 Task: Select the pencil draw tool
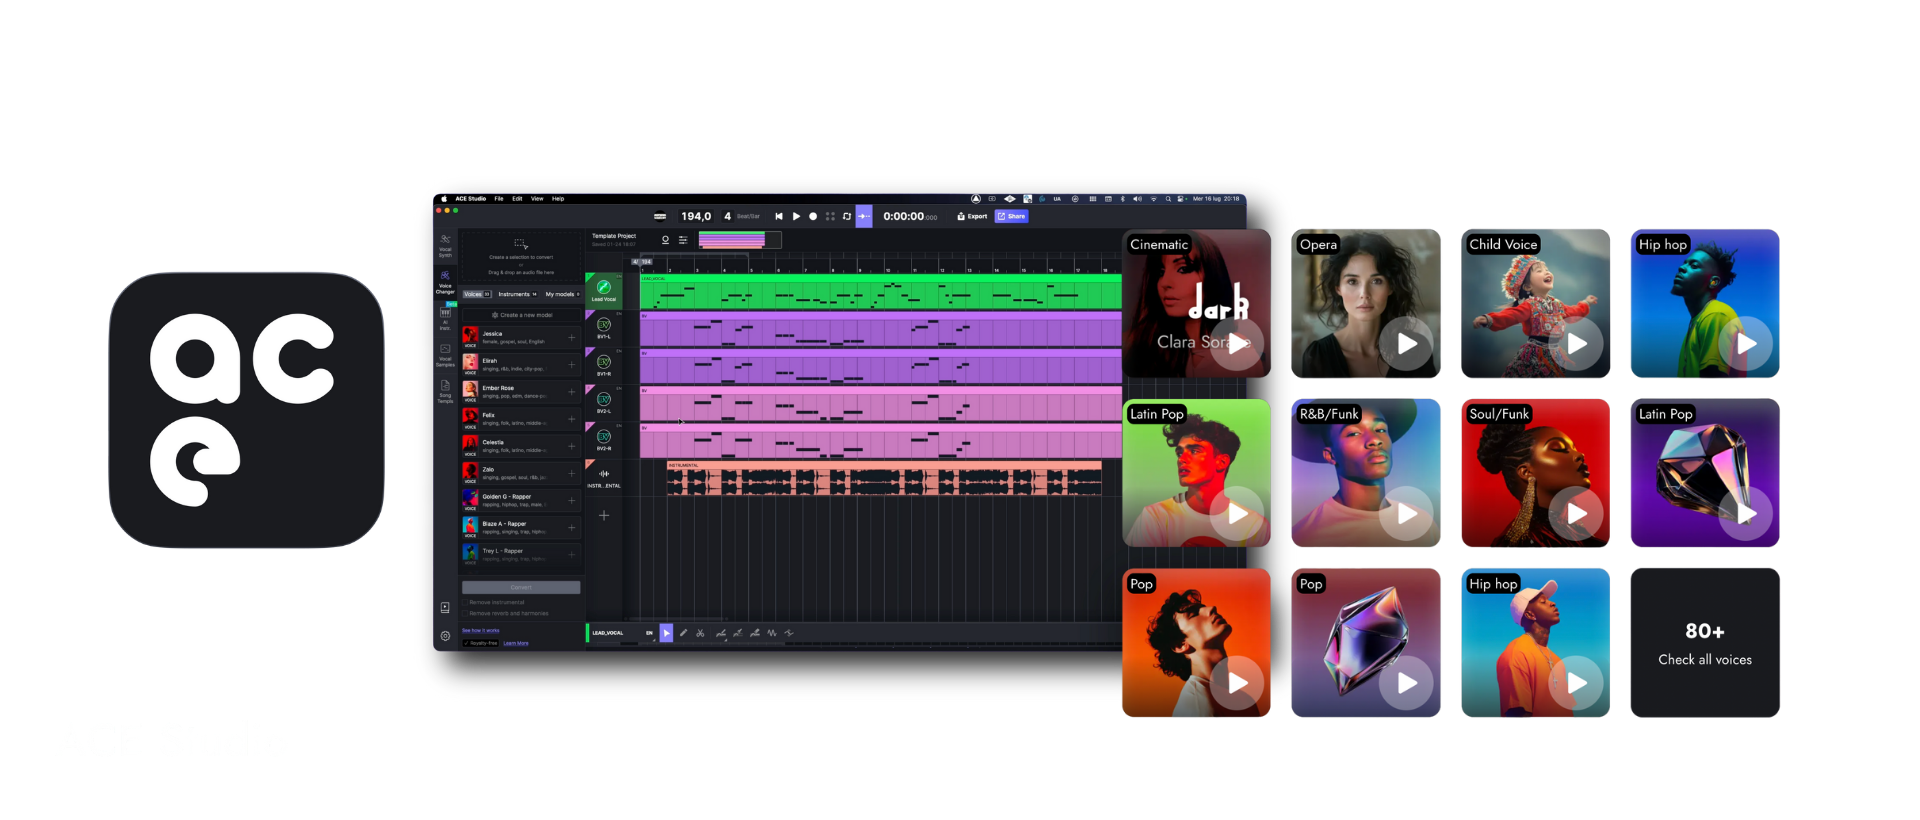click(x=683, y=633)
